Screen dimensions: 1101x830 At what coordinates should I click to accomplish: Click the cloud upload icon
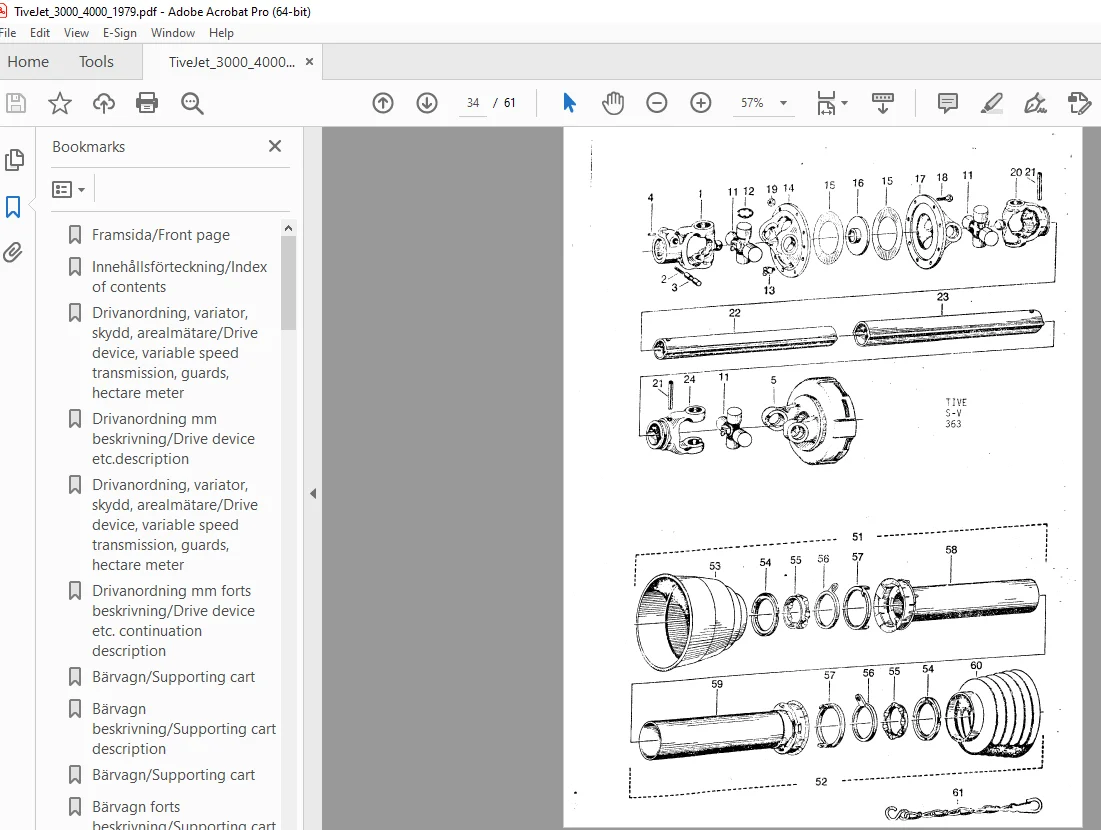pos(104,103)
